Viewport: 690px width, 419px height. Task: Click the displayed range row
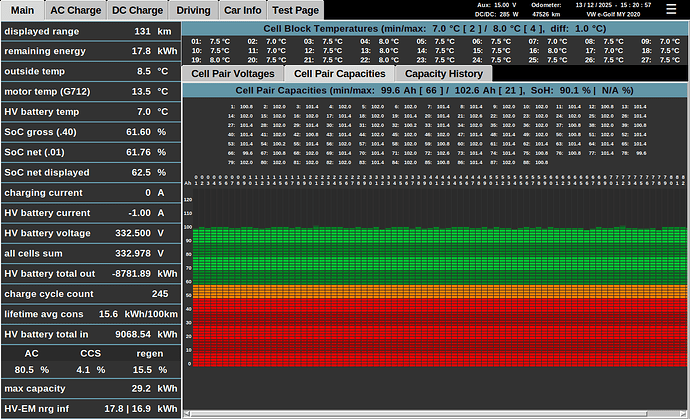tap(90, 30)
